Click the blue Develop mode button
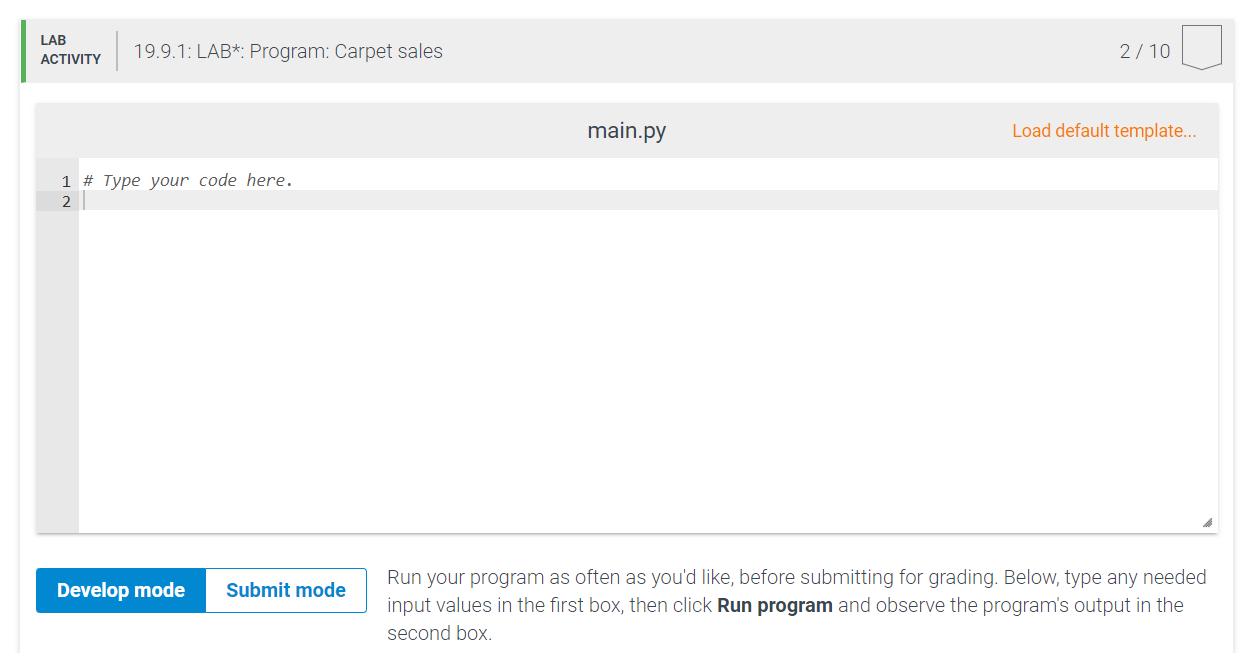Screen dimensions: 1252x653 (120, 590)
